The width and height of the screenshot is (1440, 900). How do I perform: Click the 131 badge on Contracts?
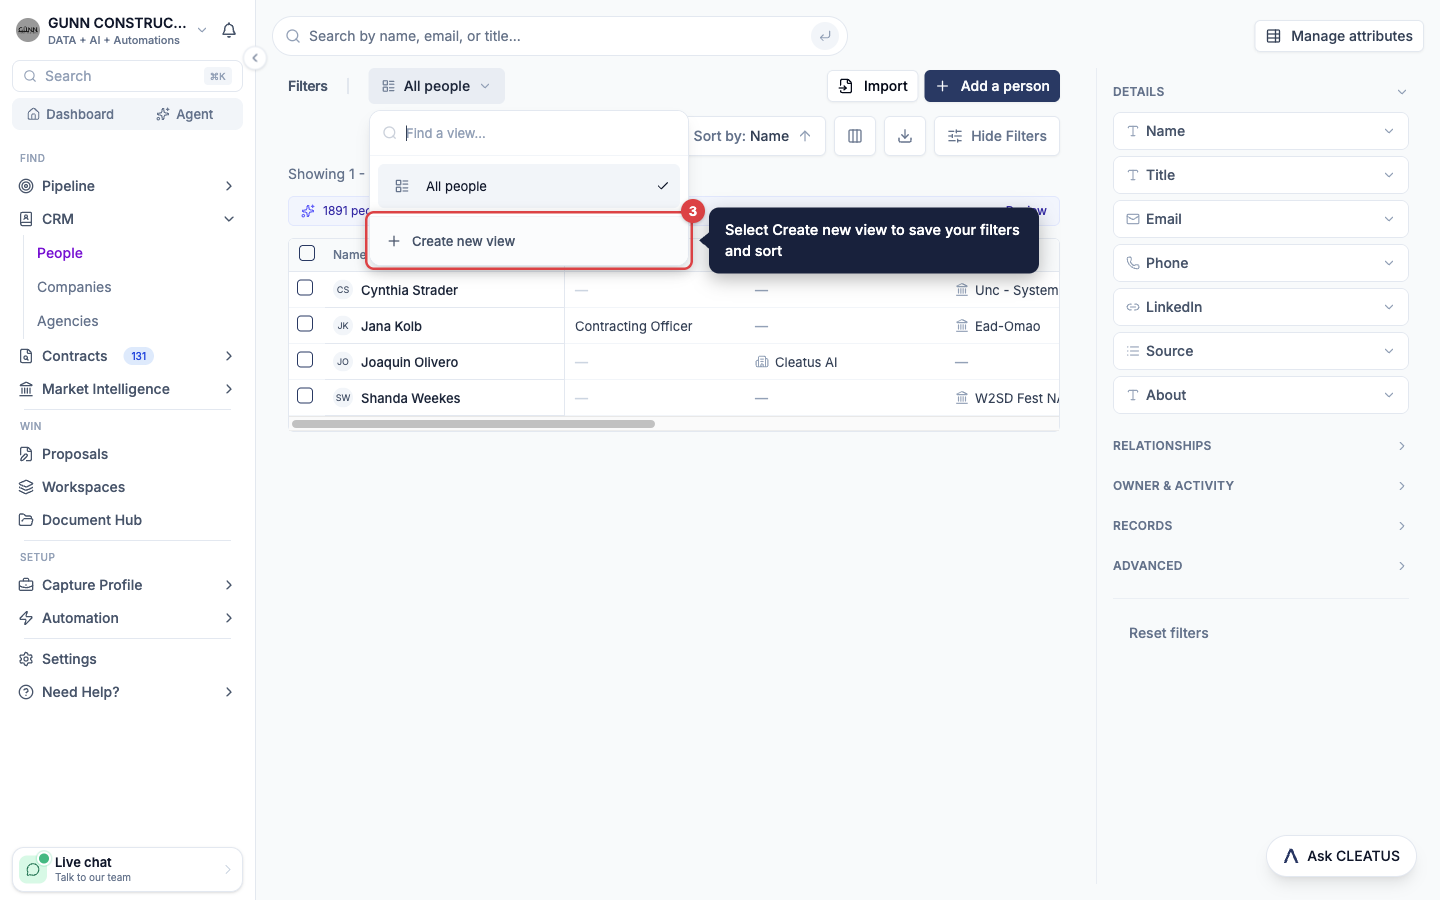tap(139, 356)
